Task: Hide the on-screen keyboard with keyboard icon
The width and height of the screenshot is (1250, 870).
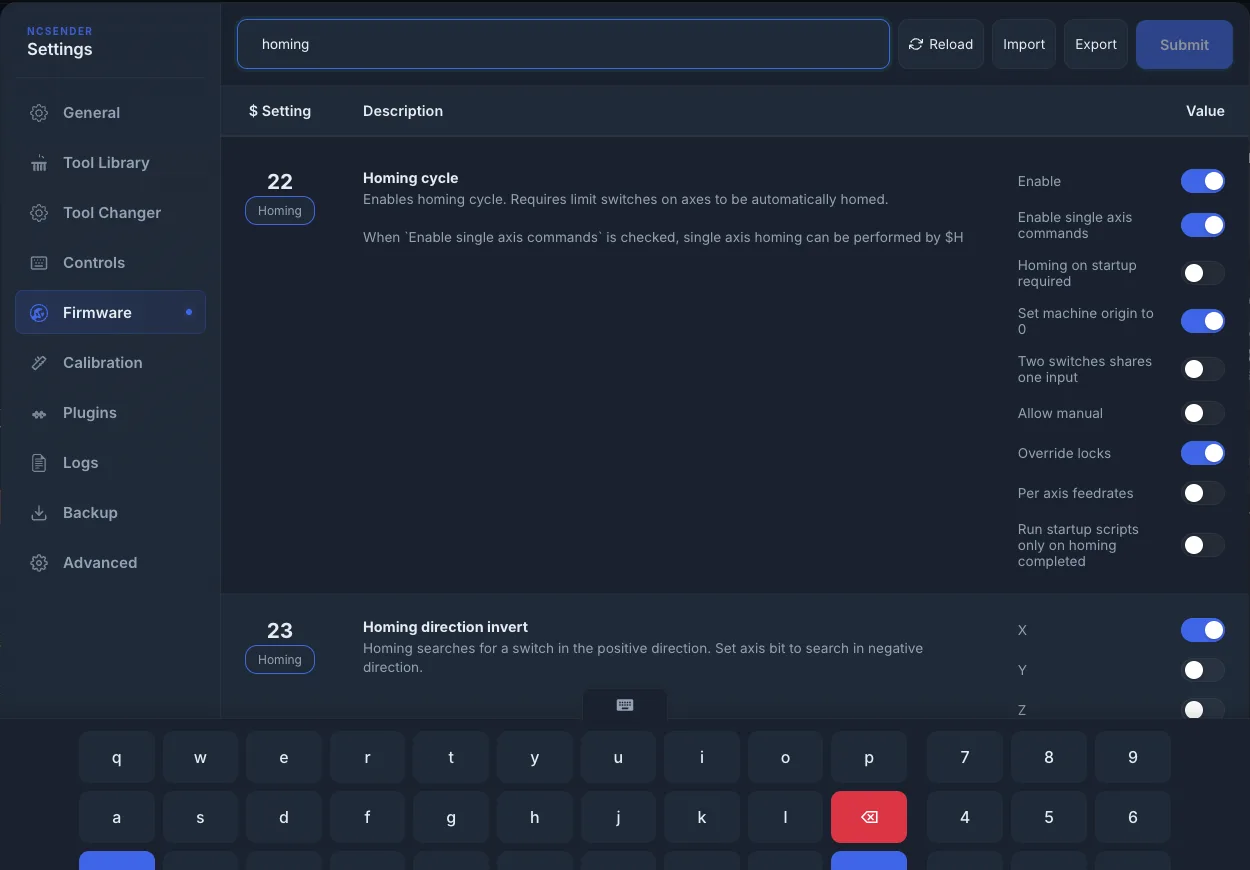Action: pos(625,705)
